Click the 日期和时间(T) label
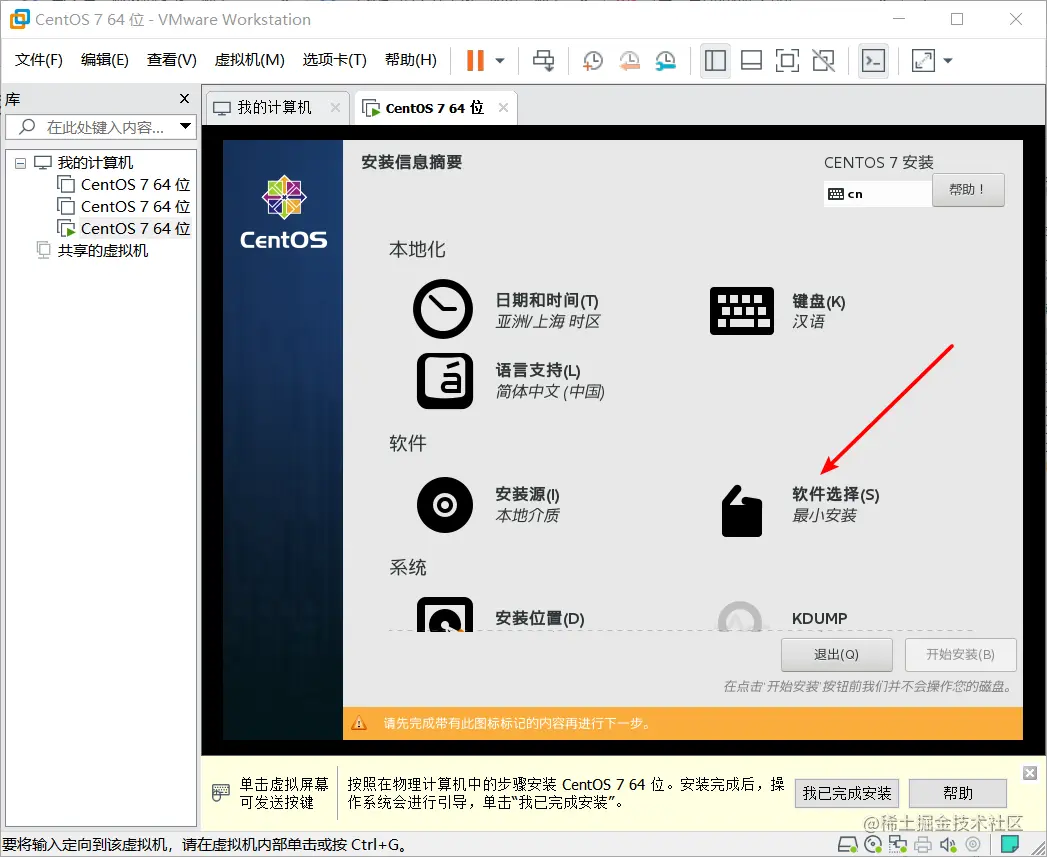Viewport: 1047px width, 857px height. click(547, 301)
